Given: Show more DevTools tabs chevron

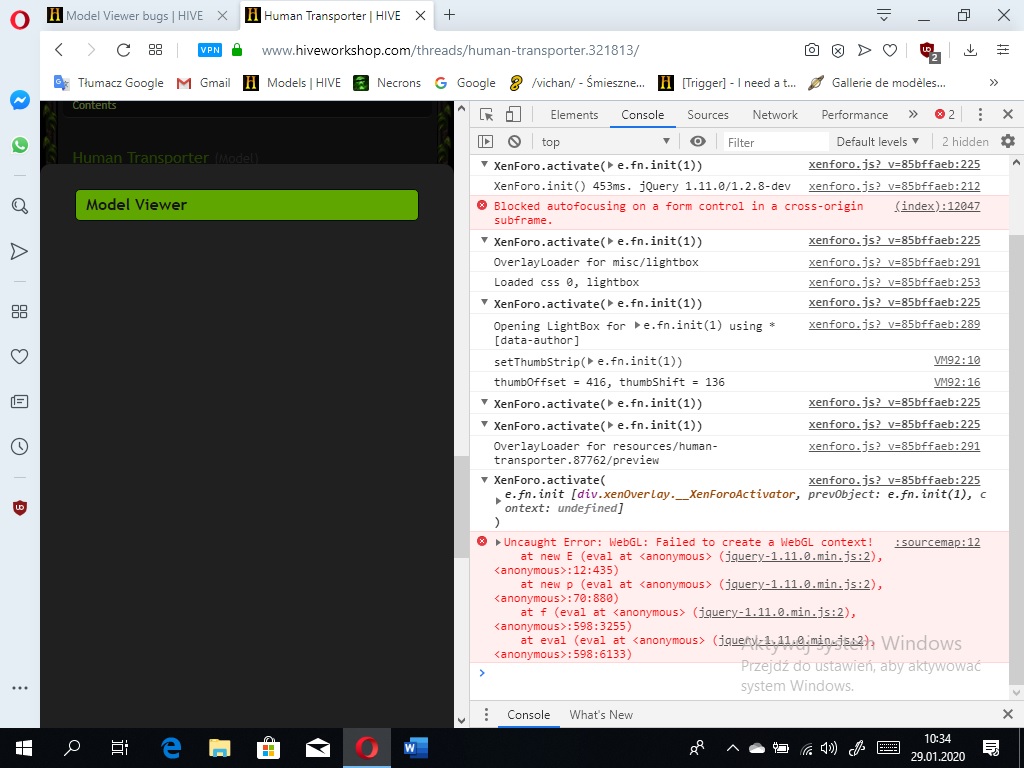Looking at the screenshot, I should tap(913, 114).
